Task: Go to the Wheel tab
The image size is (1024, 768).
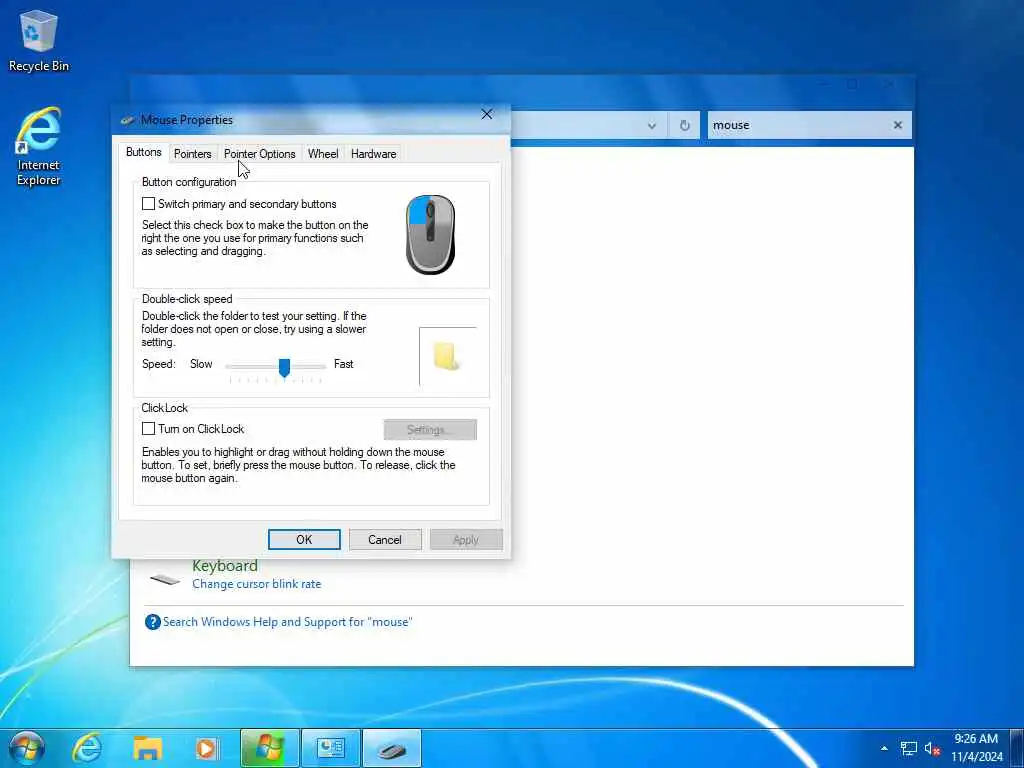Action: pyautogui.click(x=323, y=153)
